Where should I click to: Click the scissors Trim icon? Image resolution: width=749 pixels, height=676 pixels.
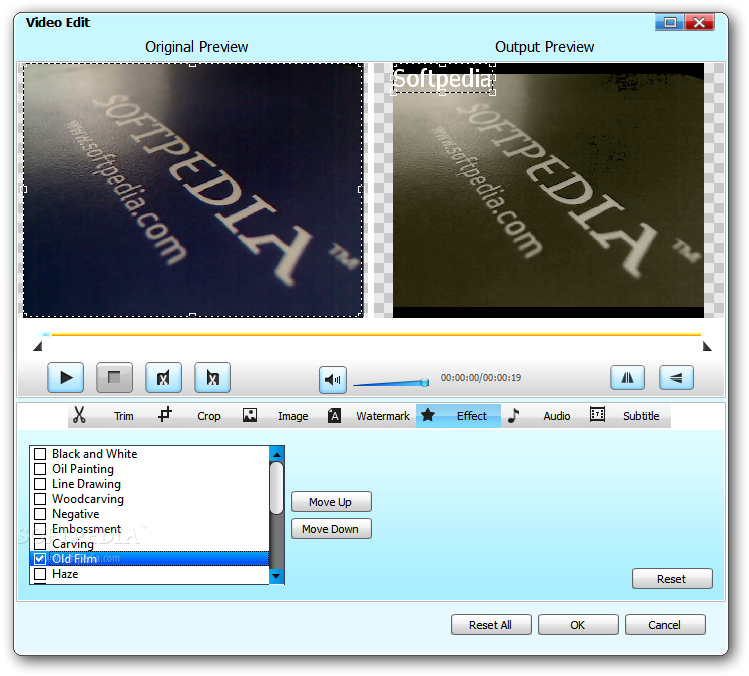[79, 415]
